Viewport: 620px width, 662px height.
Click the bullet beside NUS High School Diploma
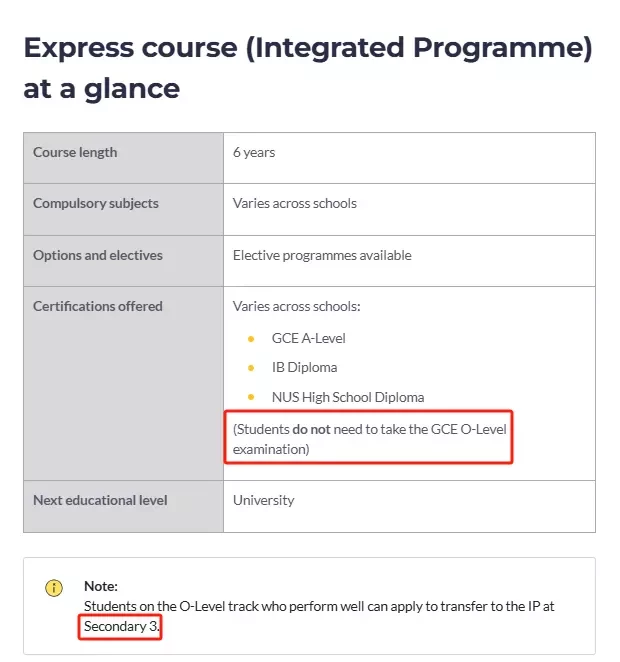coord(251,397)
